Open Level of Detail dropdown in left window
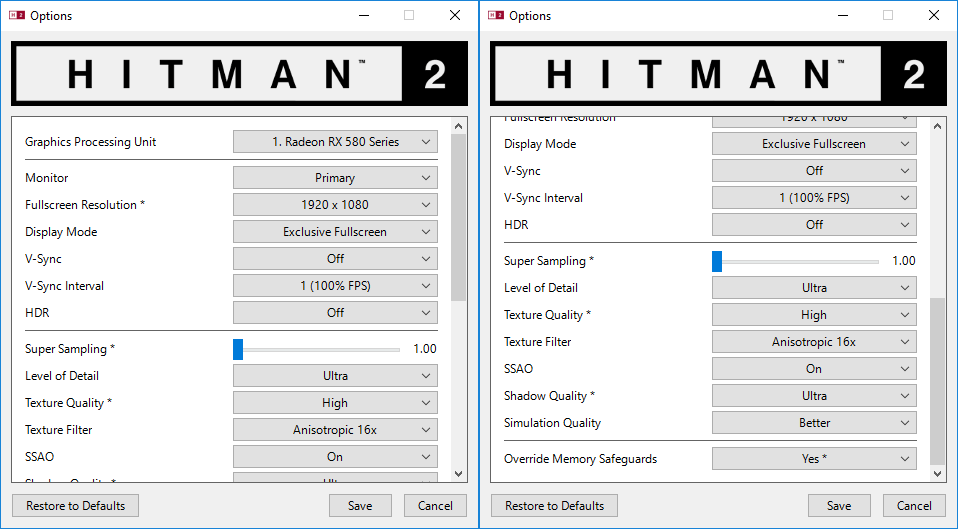Image resolution: width=958 pixels, height=529 pixels. [x=335, y=376]
